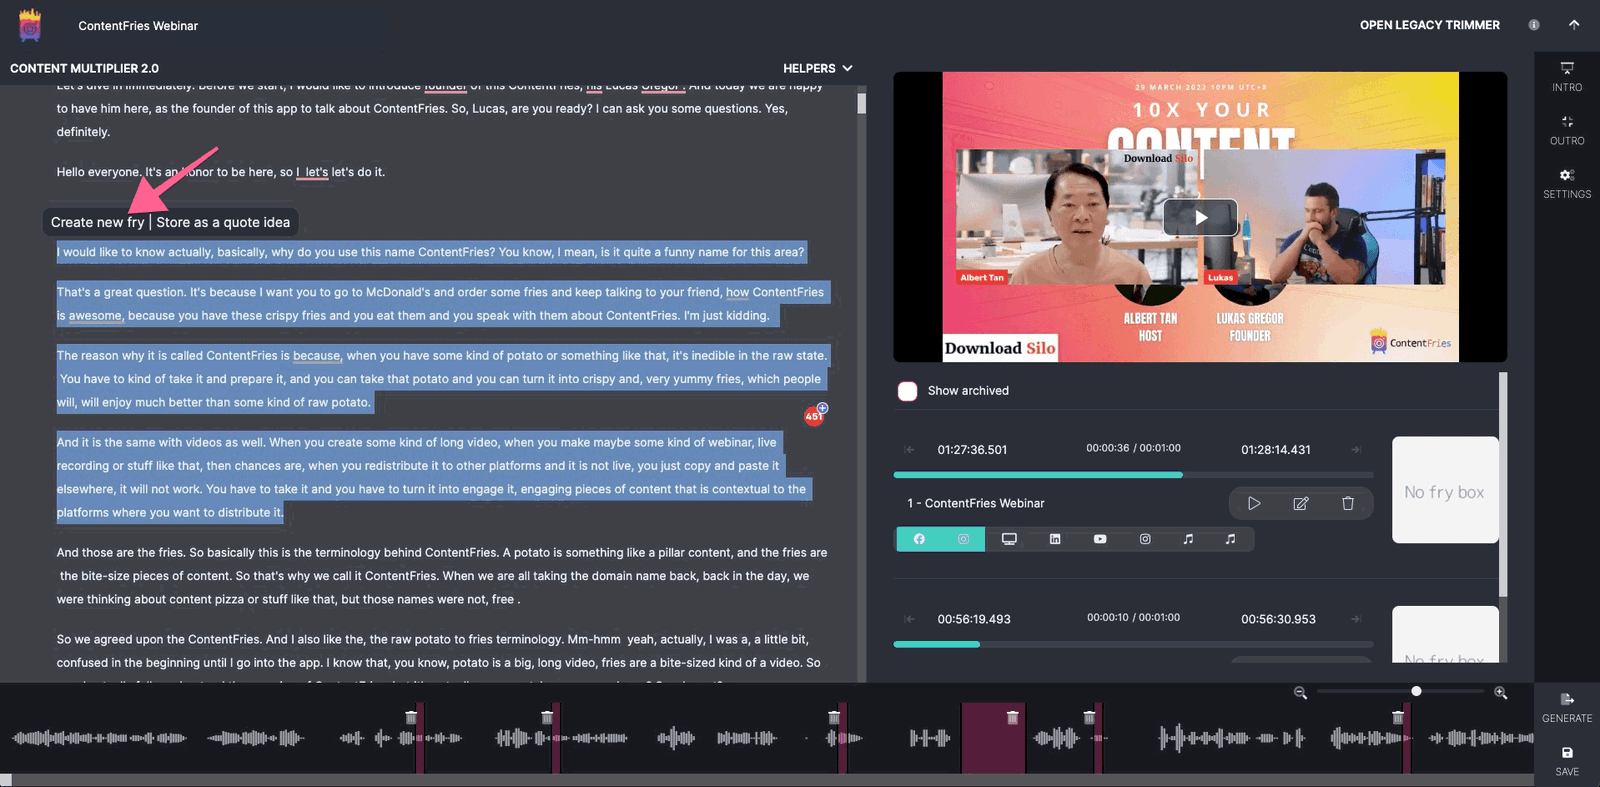Choose Store as a quote idea
1600x787 pixels.
(x=223, y=222)
